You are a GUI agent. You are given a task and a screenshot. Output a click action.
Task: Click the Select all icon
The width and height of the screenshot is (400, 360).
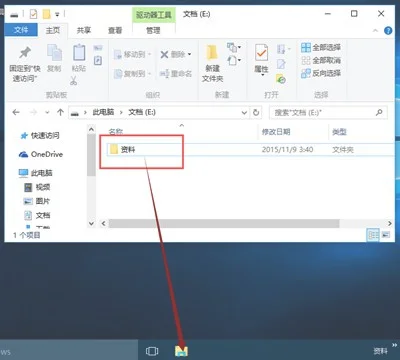pos(306,47)
